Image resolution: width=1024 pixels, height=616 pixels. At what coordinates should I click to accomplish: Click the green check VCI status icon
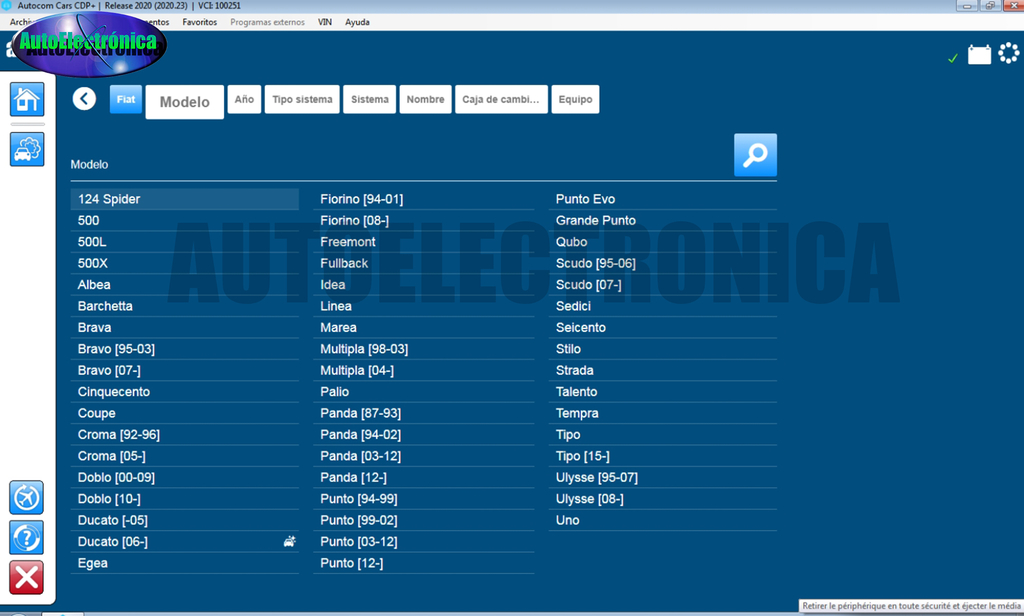click(953, 59)
